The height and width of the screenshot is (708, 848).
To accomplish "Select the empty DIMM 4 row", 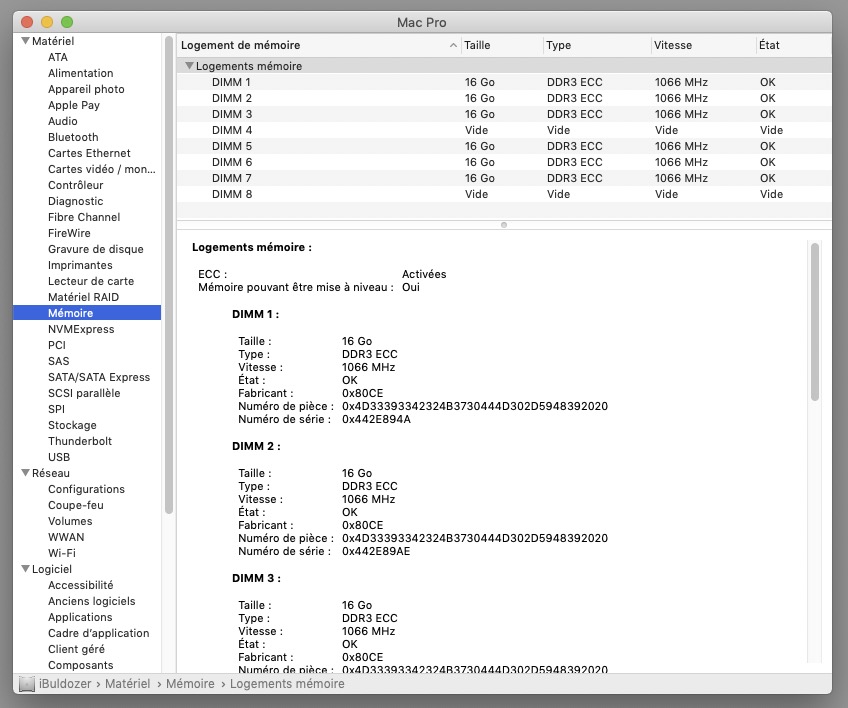I will click(x=504, y=130).
